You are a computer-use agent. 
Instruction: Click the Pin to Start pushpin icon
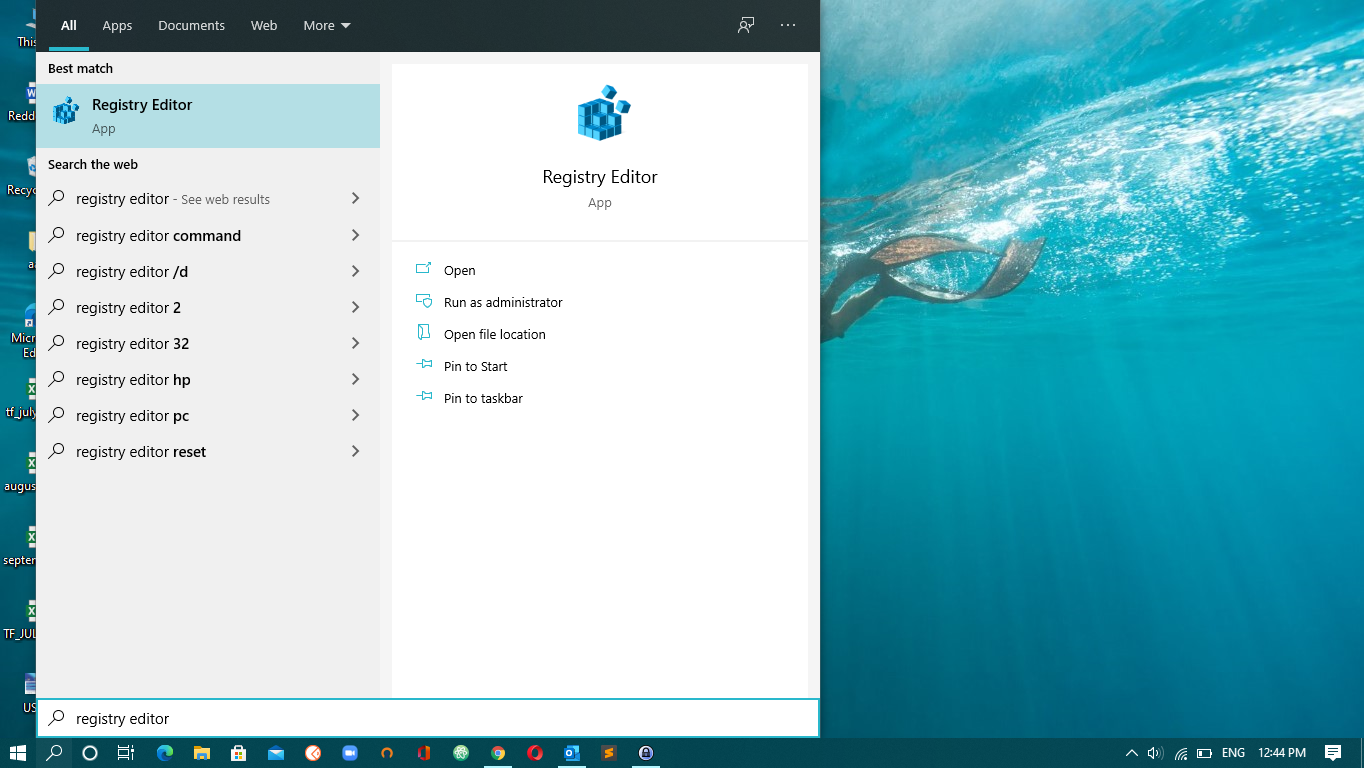(x=424, y=365)
